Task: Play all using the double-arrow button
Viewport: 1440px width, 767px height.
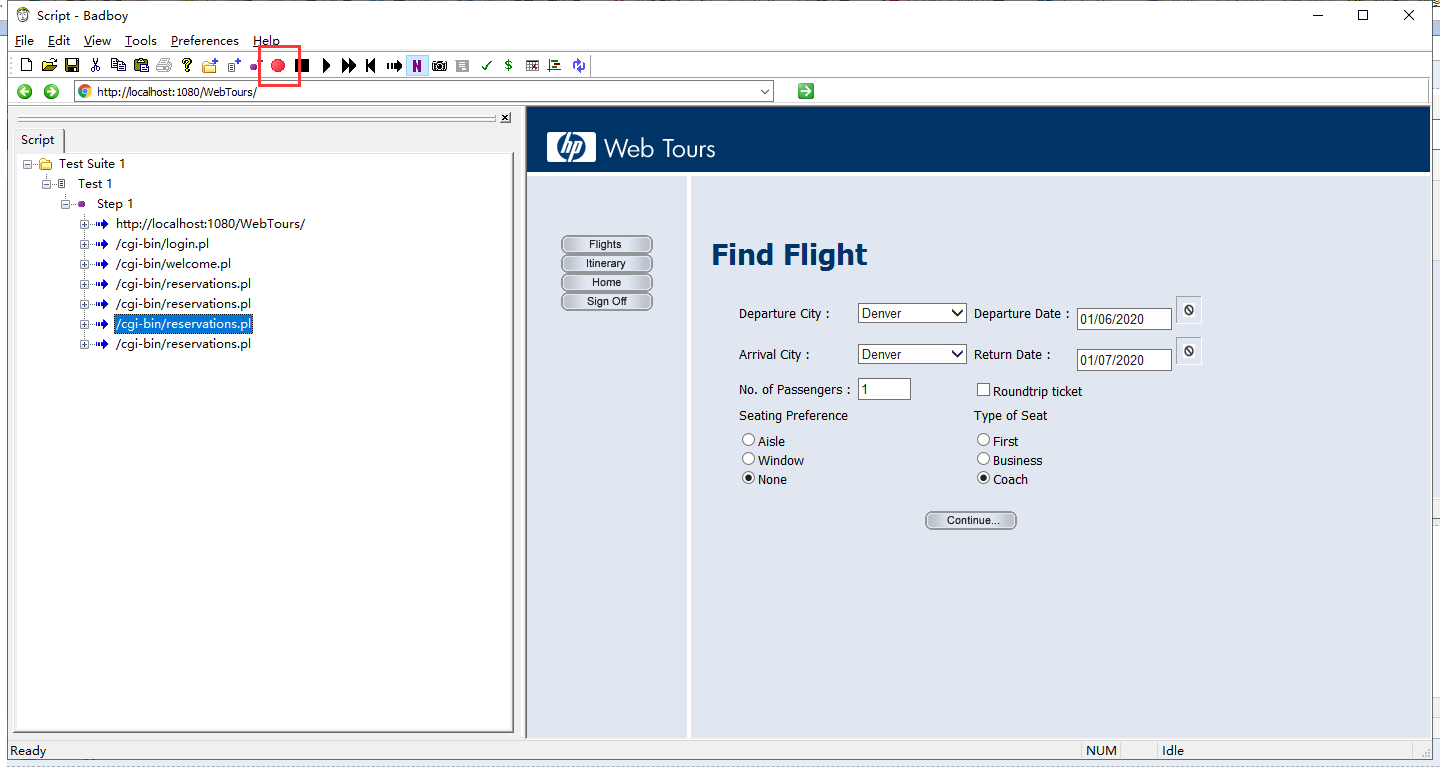Action: click(348, 65)
